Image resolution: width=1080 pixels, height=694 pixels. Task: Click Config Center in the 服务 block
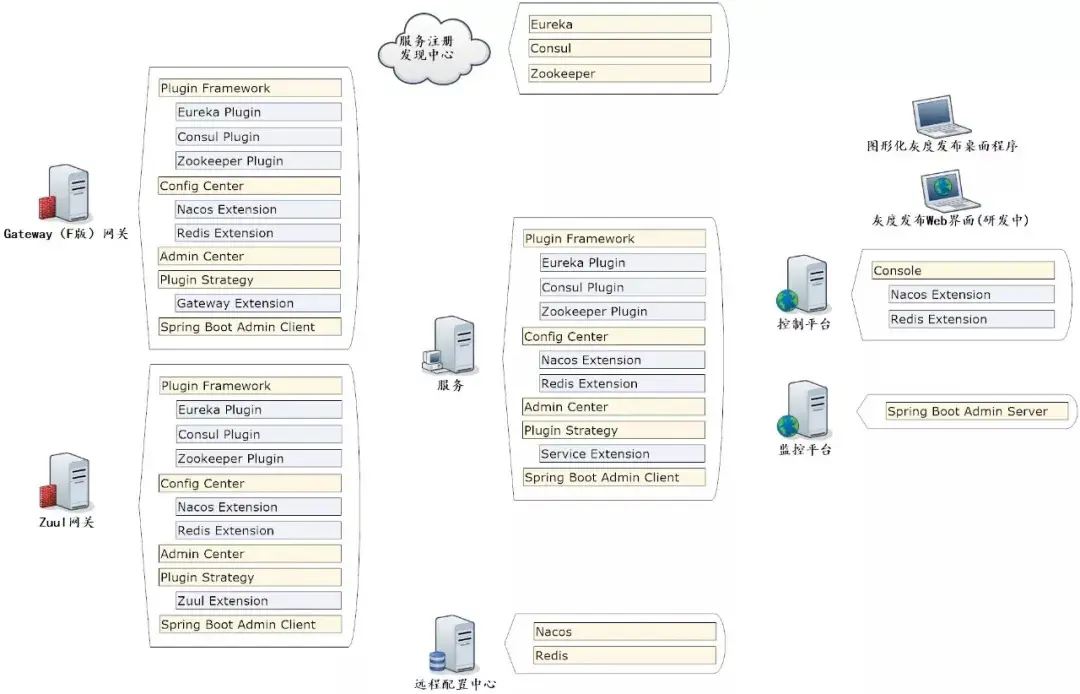pyautogui.click(x=614, y=336)
